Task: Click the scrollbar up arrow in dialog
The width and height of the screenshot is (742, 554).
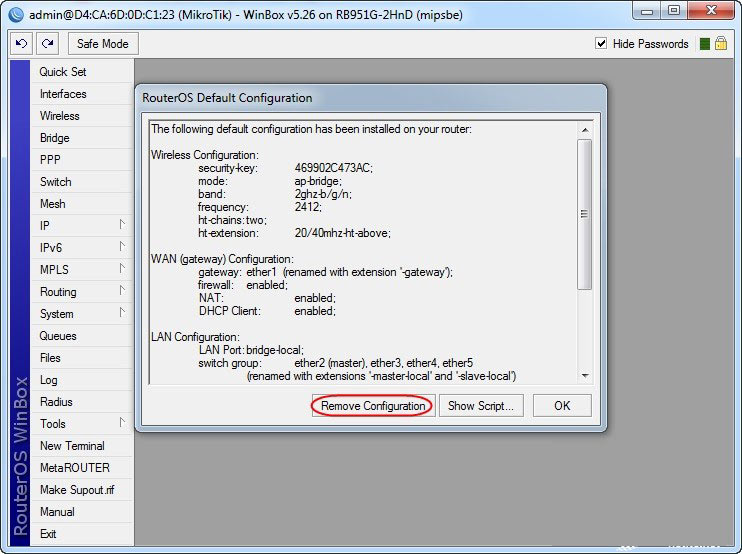Action: [585, 130]
